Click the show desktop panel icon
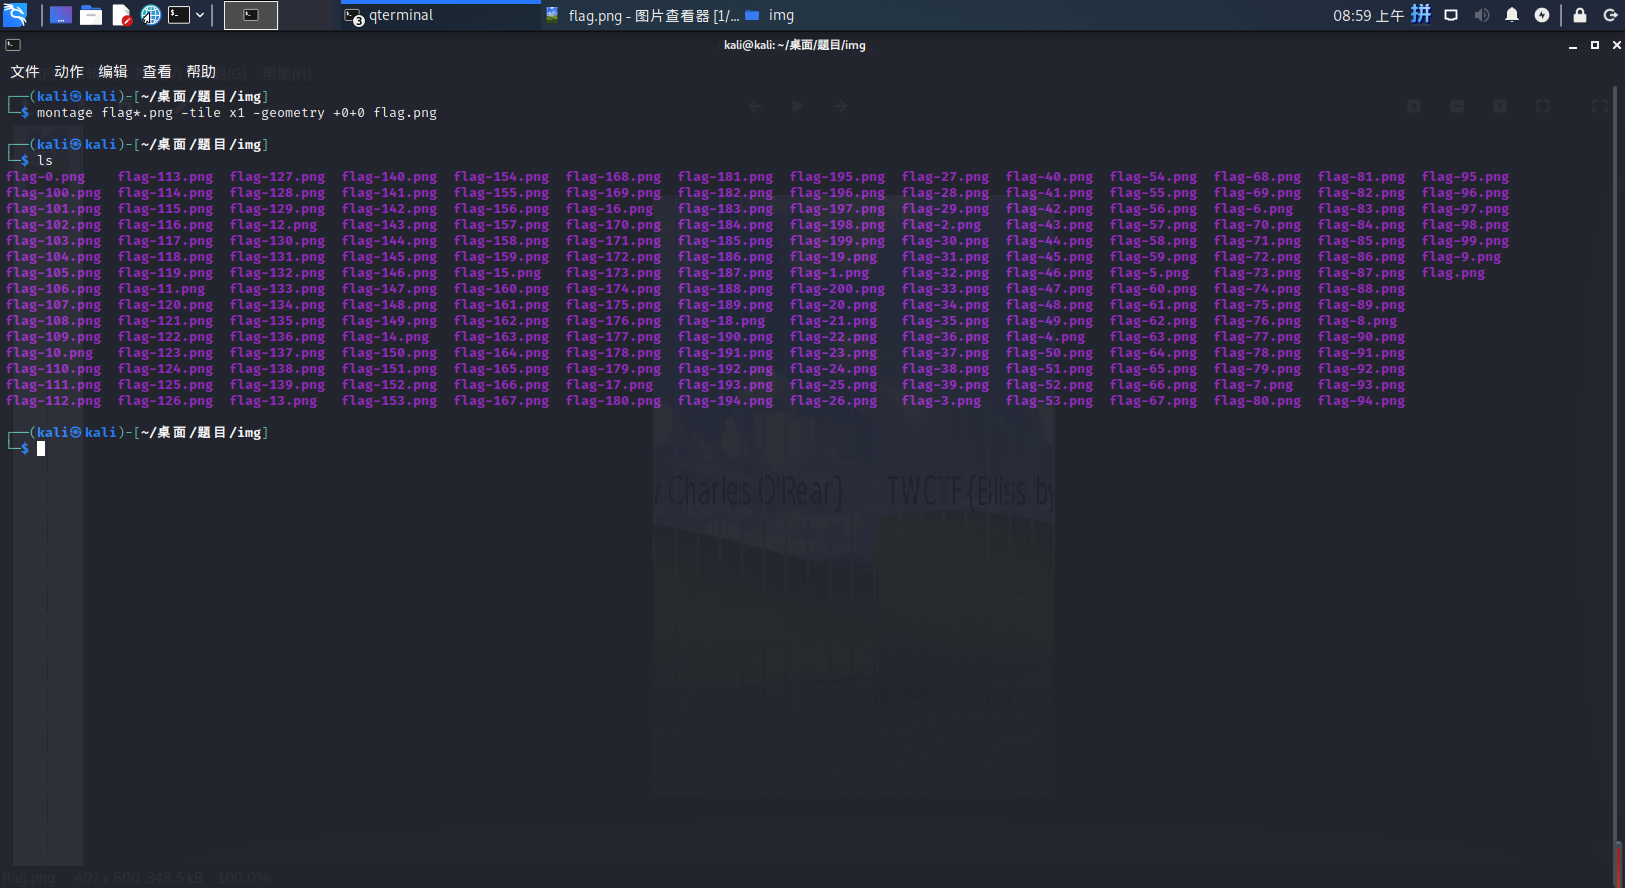 pos(61,15)
